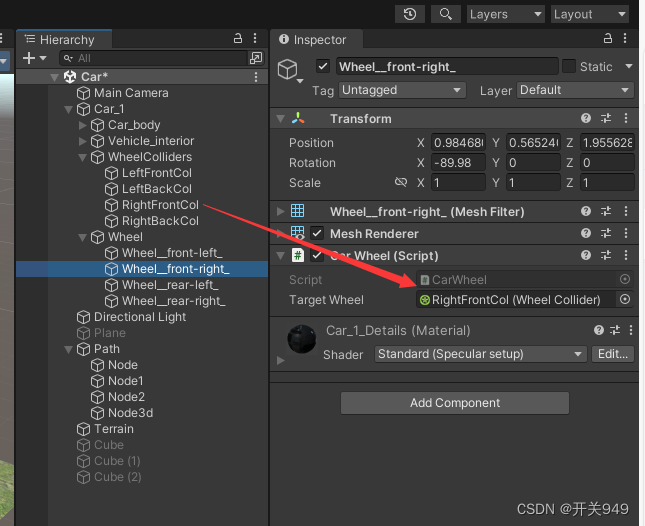Click the GameObject cube icon picker
Image resolution: width=645 pixels, height=526 pixels.
tap(290, 70)
